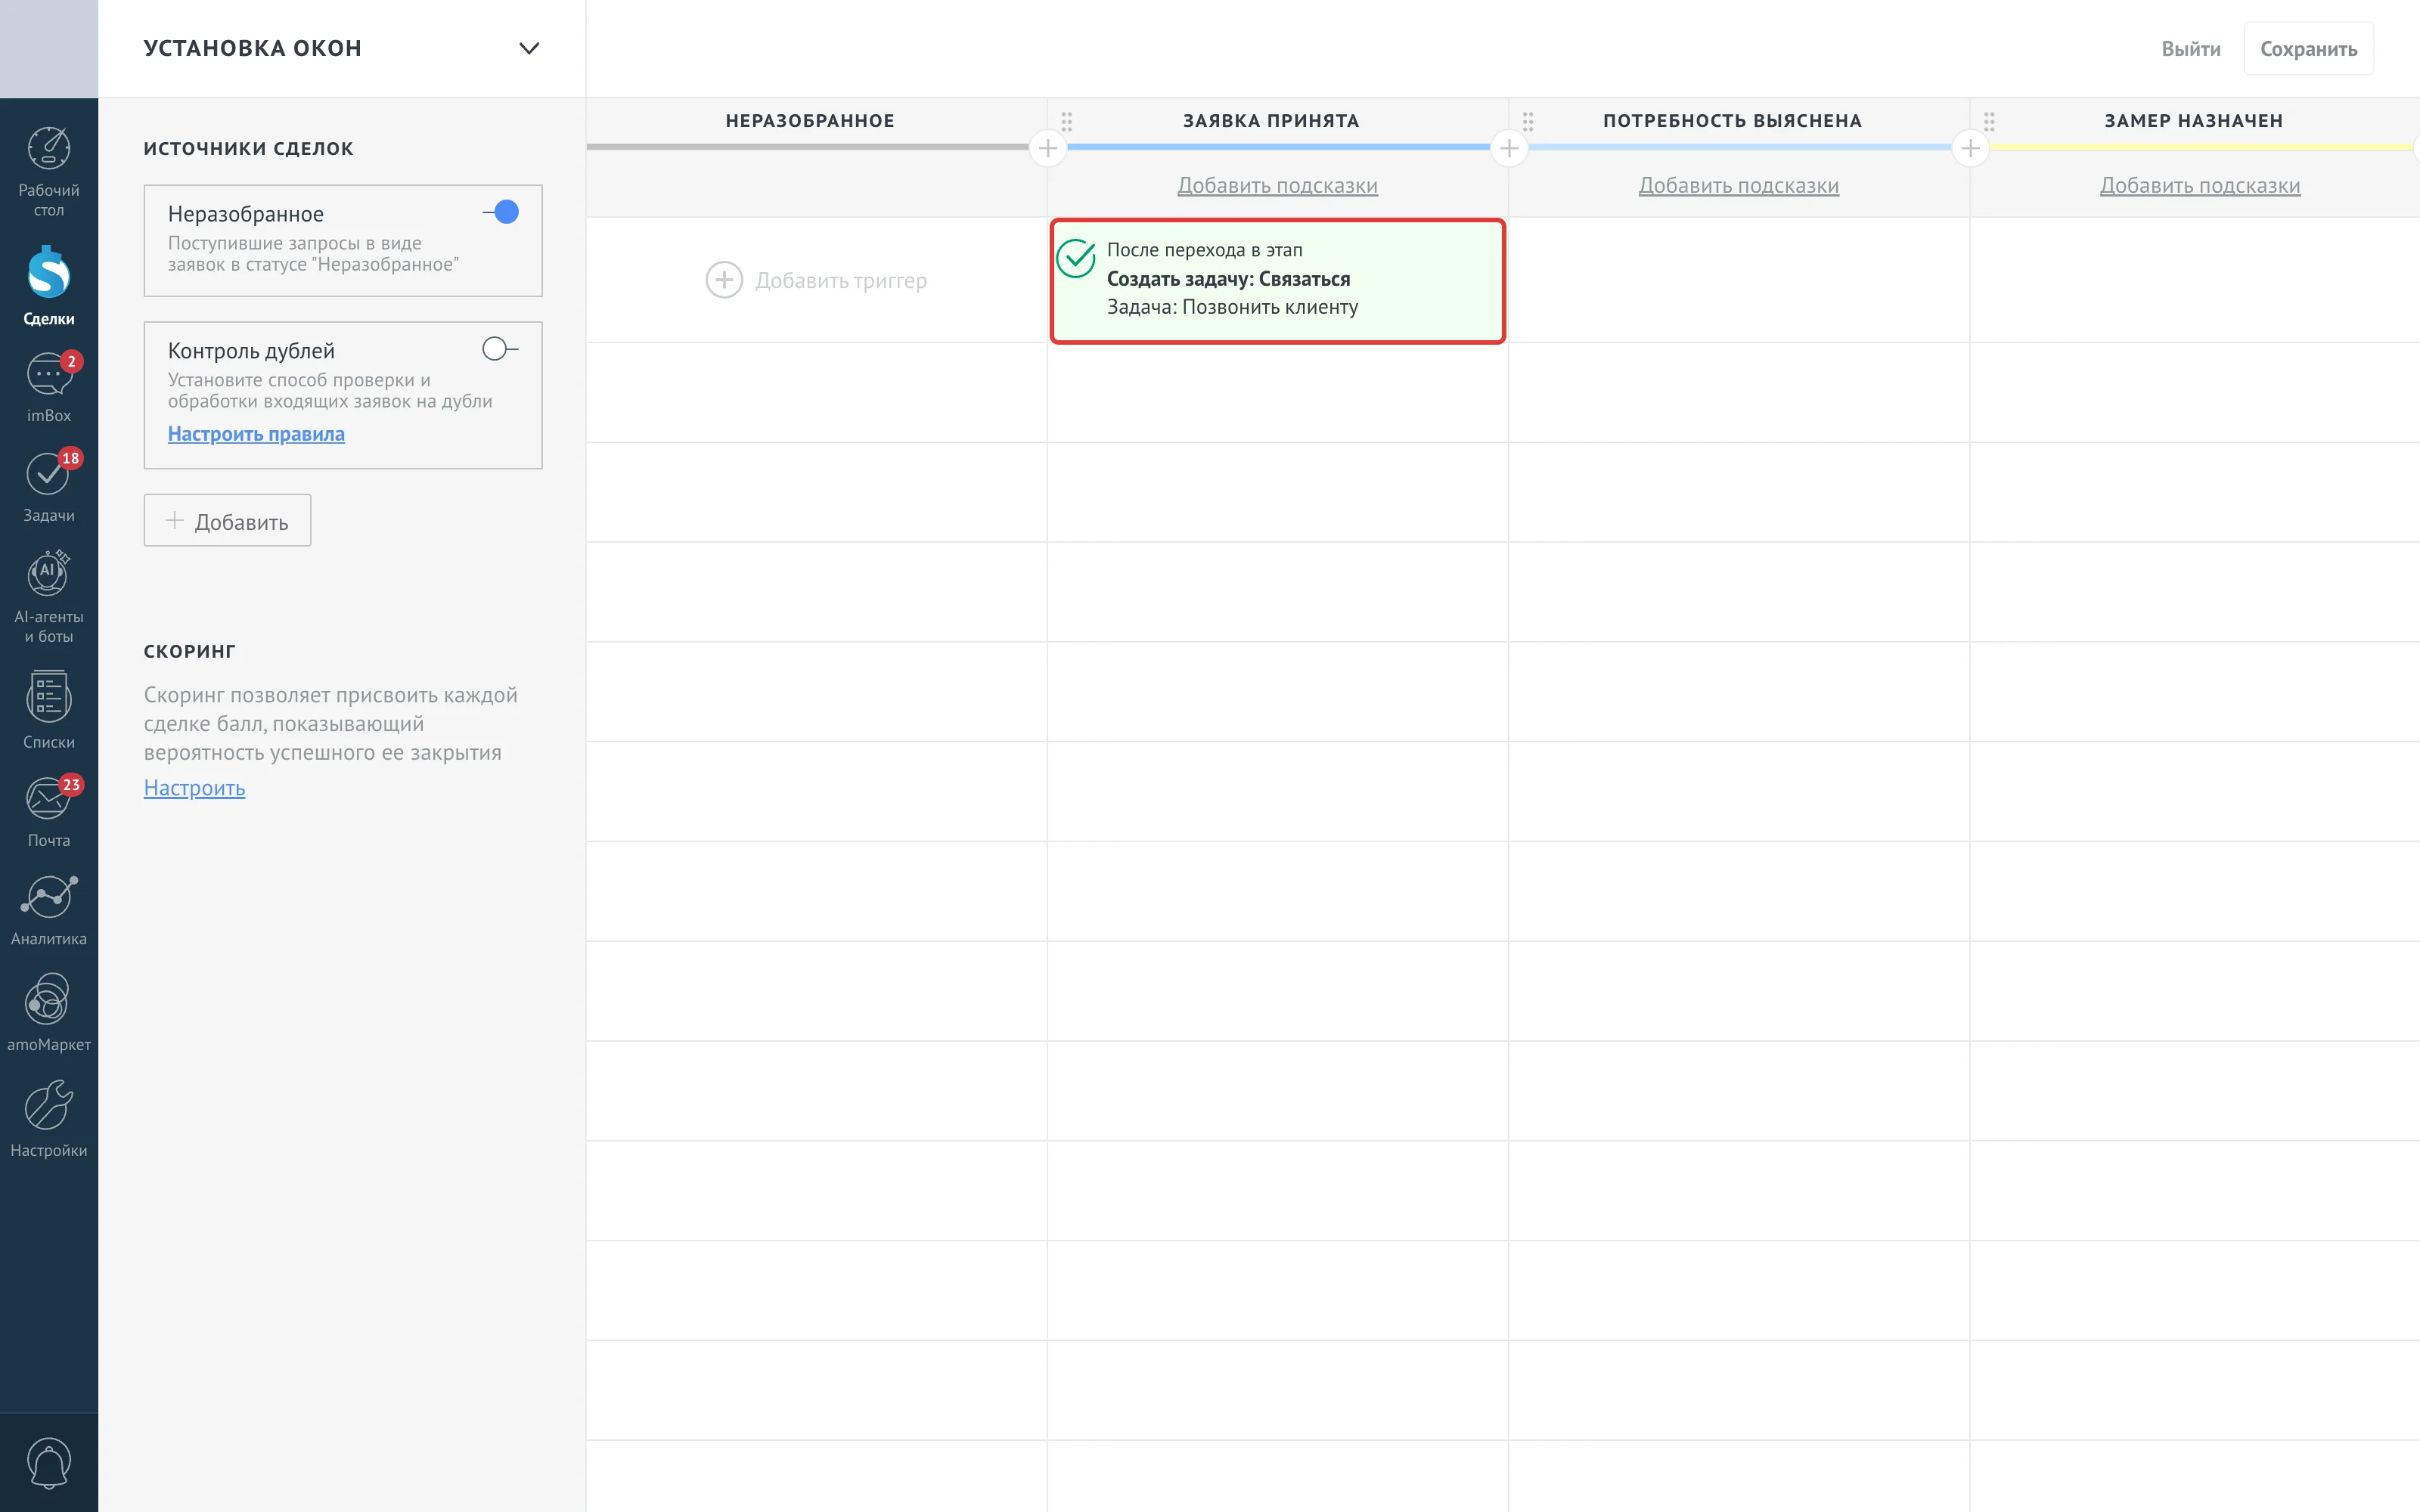Click the yellow Замер назначен color bar
2420x1512 pixels.
[x=2199, y=147]
